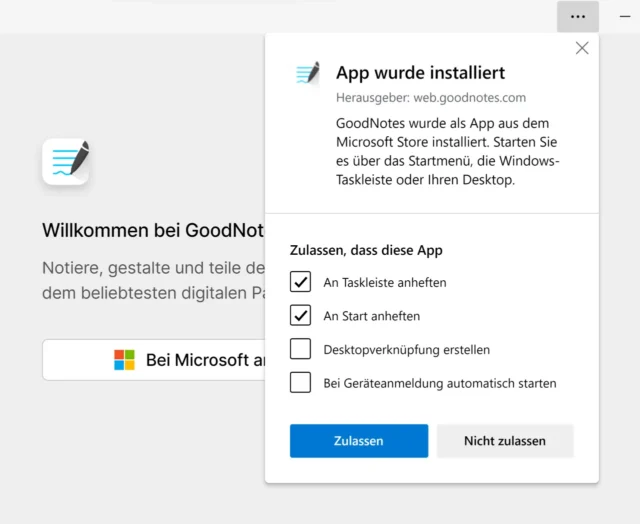
Task: Click the 'App wurde installiert' title
Action: click(x=420, y=73)
